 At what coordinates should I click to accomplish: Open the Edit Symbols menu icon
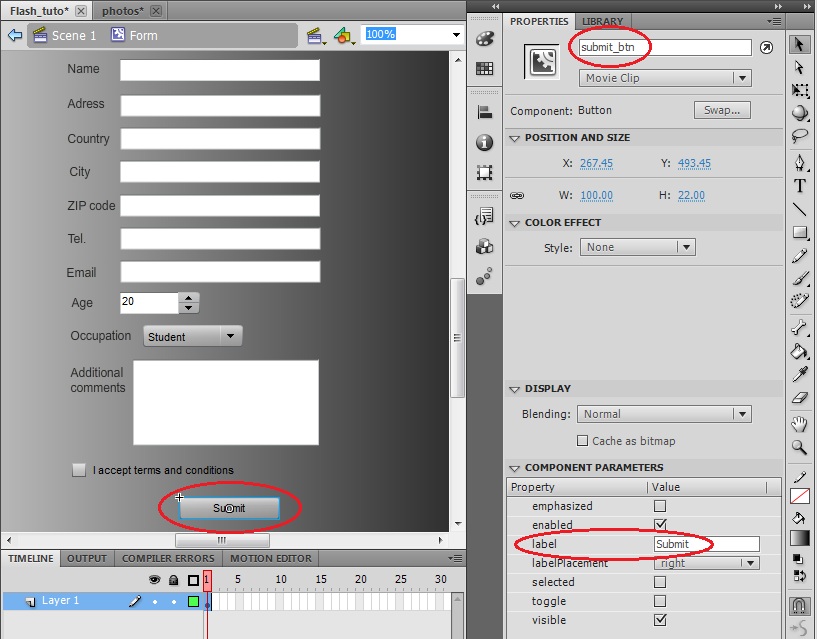(x=344, y=36)
